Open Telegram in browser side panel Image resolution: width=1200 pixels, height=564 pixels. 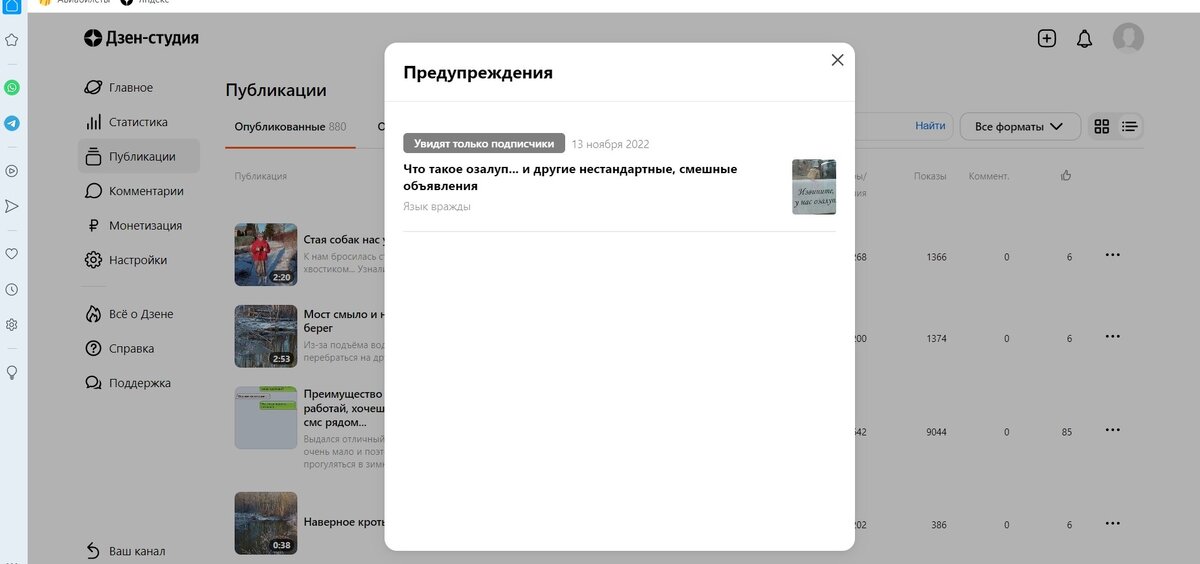(x=12, y=123)
